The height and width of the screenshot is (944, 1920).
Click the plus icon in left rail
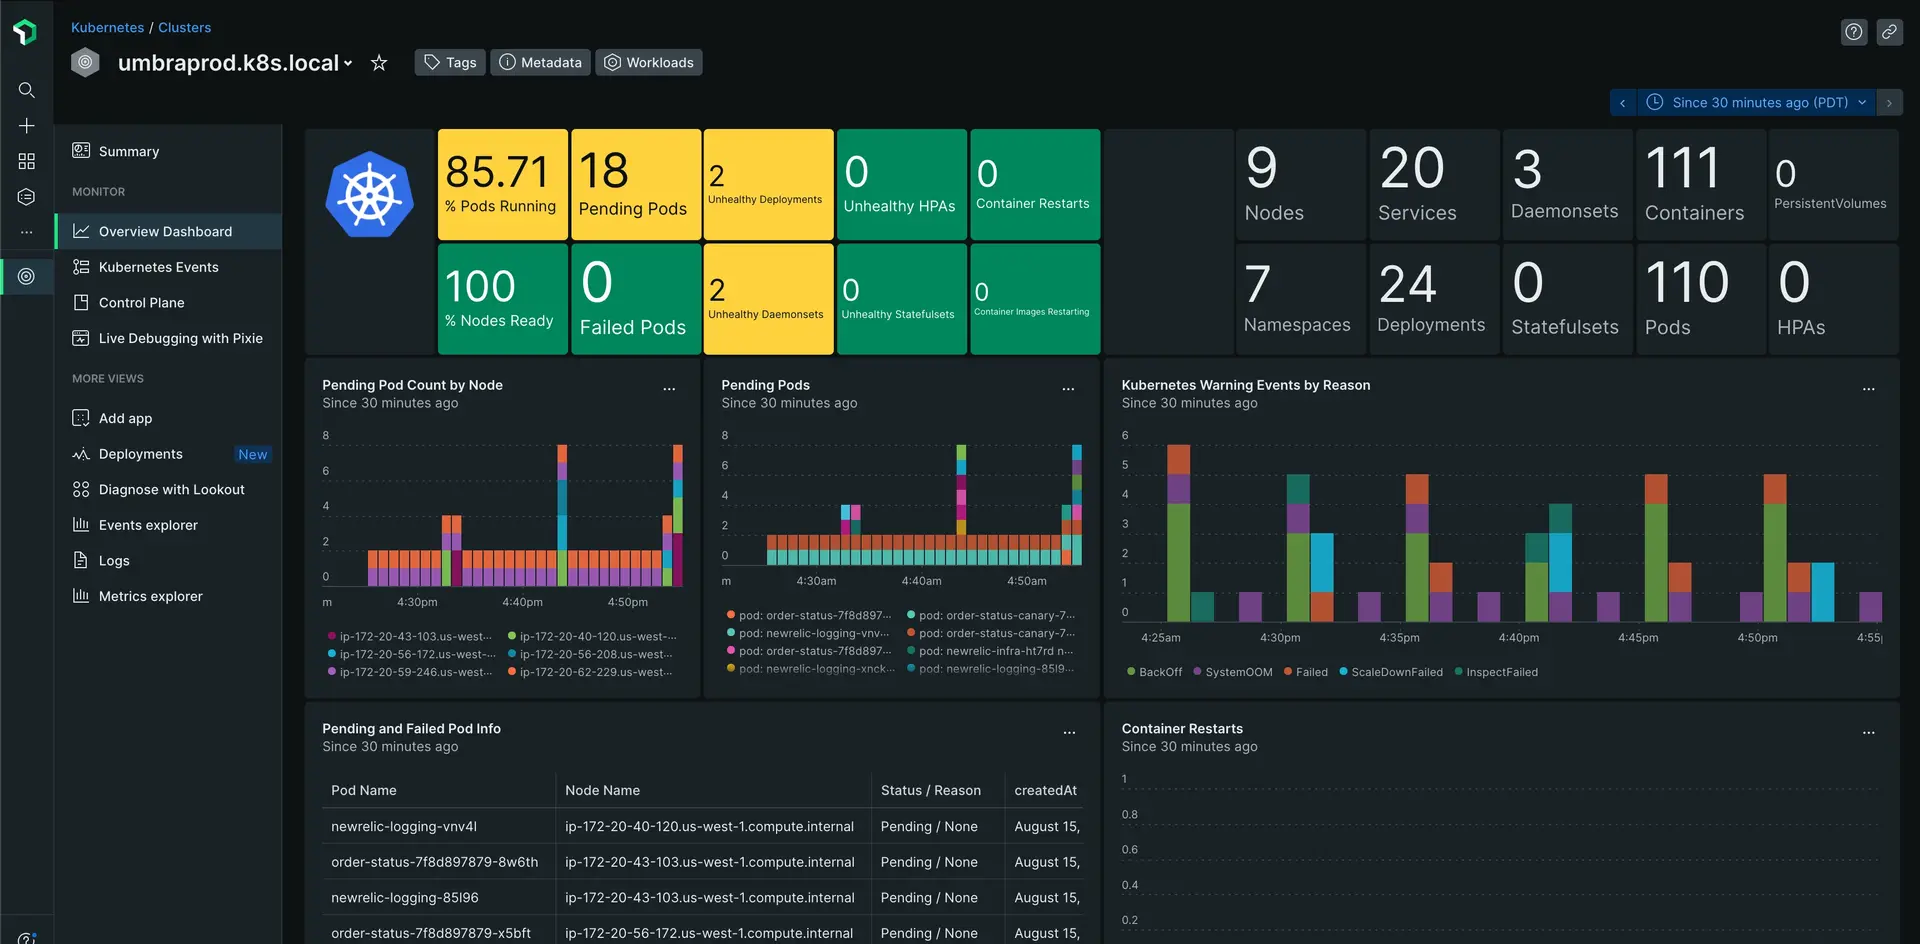tap(27, 126)
